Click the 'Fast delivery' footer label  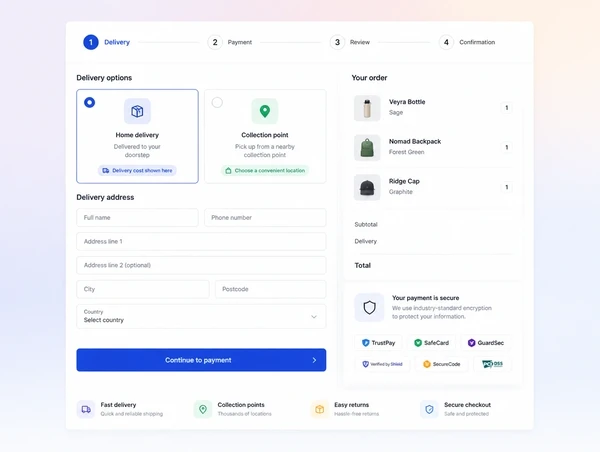point(118,405)
